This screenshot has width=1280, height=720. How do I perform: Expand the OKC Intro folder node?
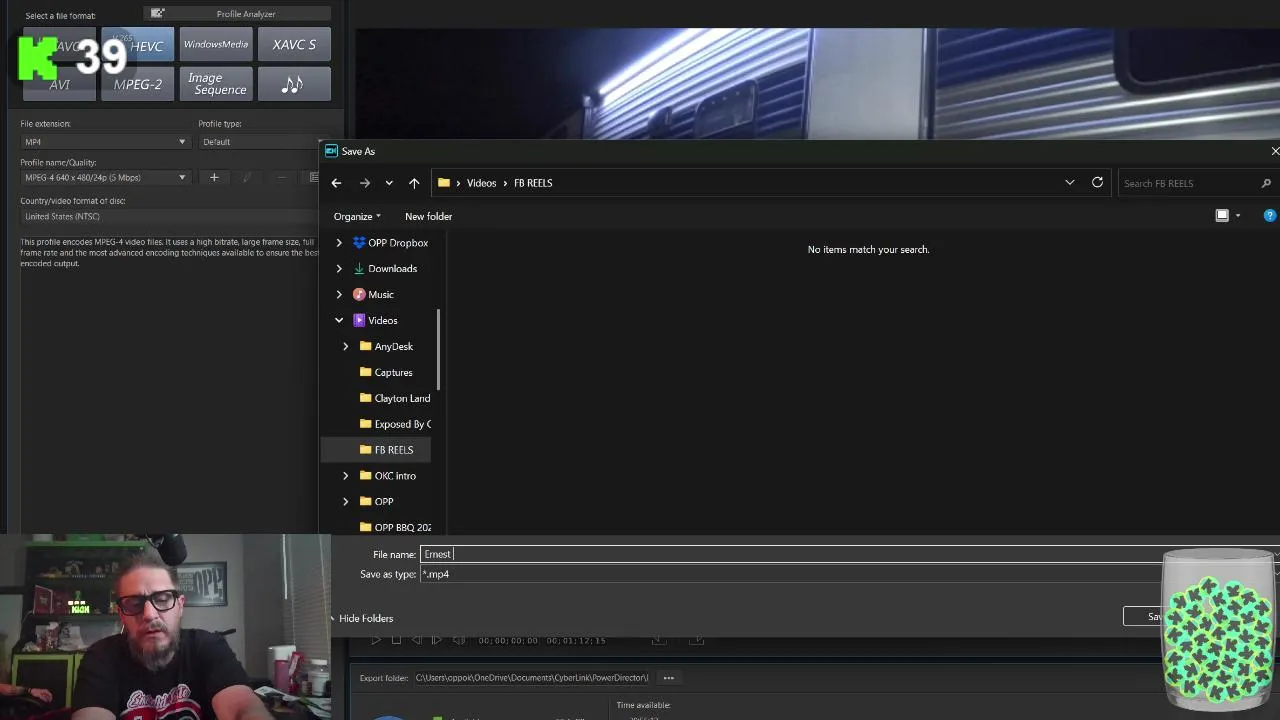coord(346,476)
